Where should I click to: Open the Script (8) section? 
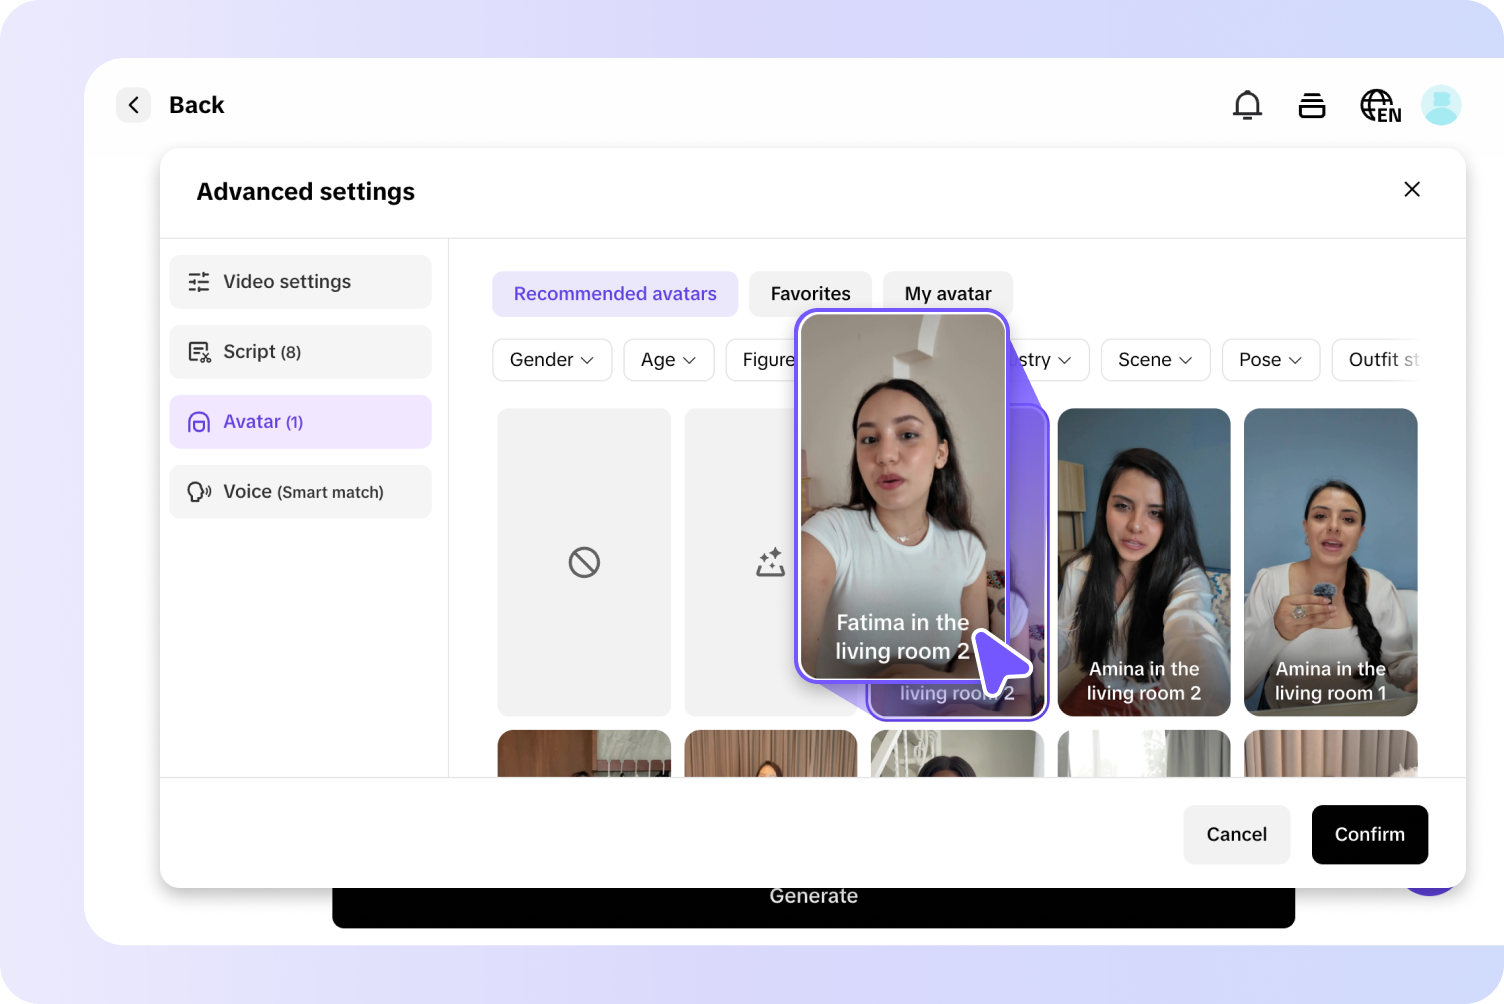point(300,352)
